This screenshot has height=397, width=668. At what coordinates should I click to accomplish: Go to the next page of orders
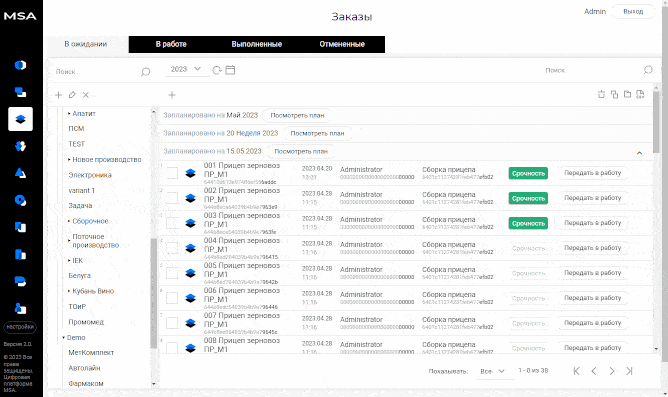pos(612,371)
